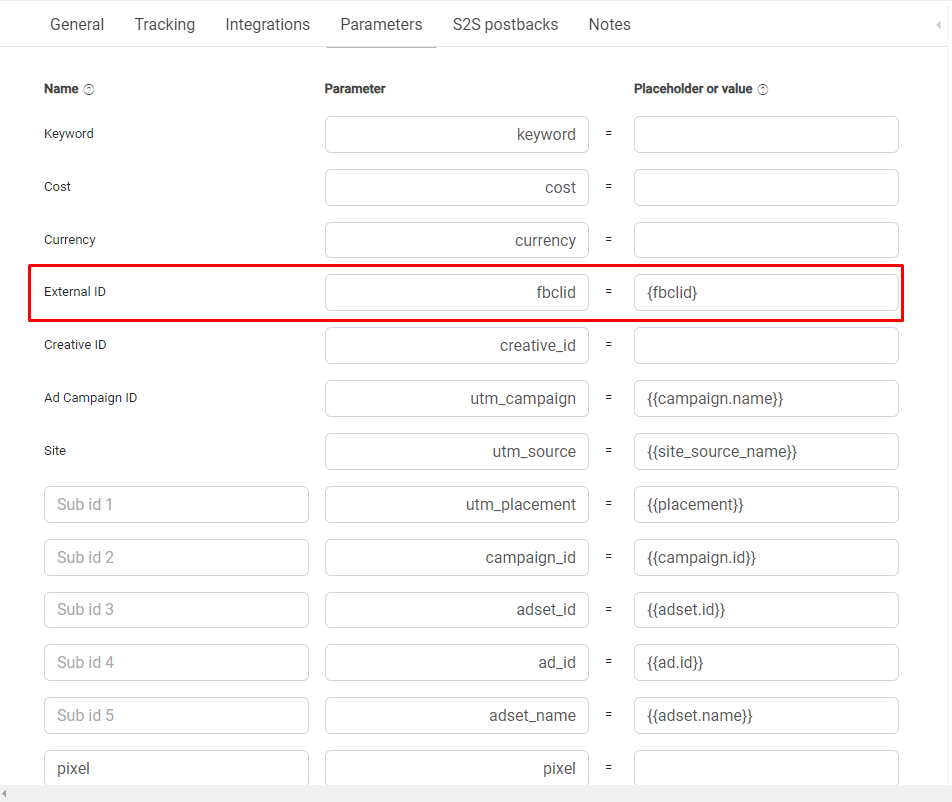Go to S2S postbacks tab

tap(505, 24)
